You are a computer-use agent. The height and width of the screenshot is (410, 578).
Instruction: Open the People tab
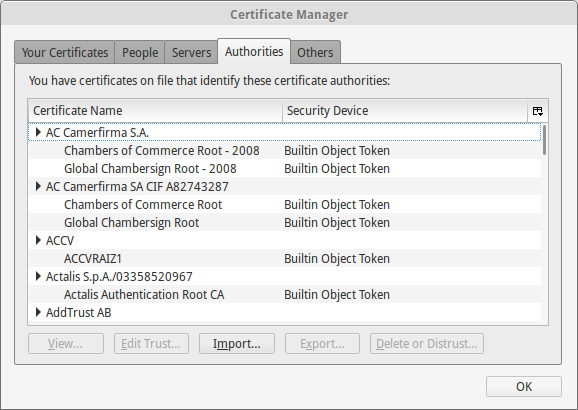point(140,52)
